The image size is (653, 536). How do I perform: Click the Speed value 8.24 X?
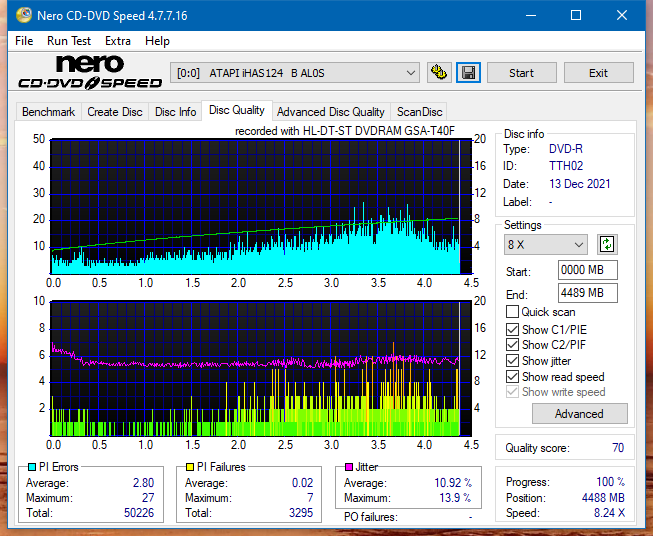609,513
